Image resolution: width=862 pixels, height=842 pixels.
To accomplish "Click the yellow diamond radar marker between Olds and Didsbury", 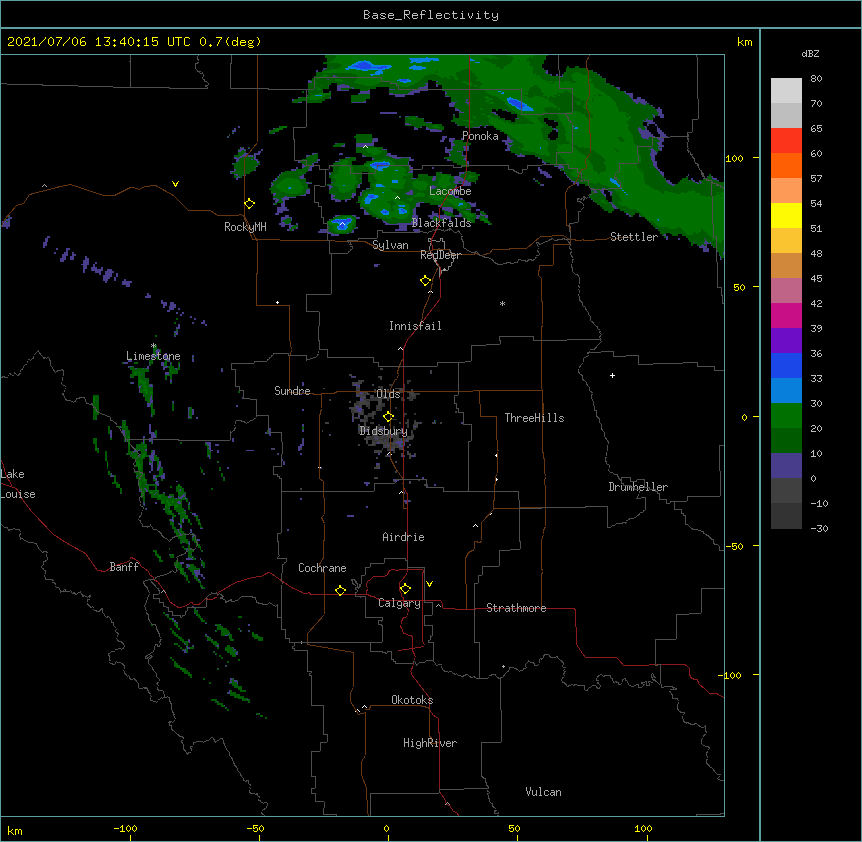I will click(388, 417).
